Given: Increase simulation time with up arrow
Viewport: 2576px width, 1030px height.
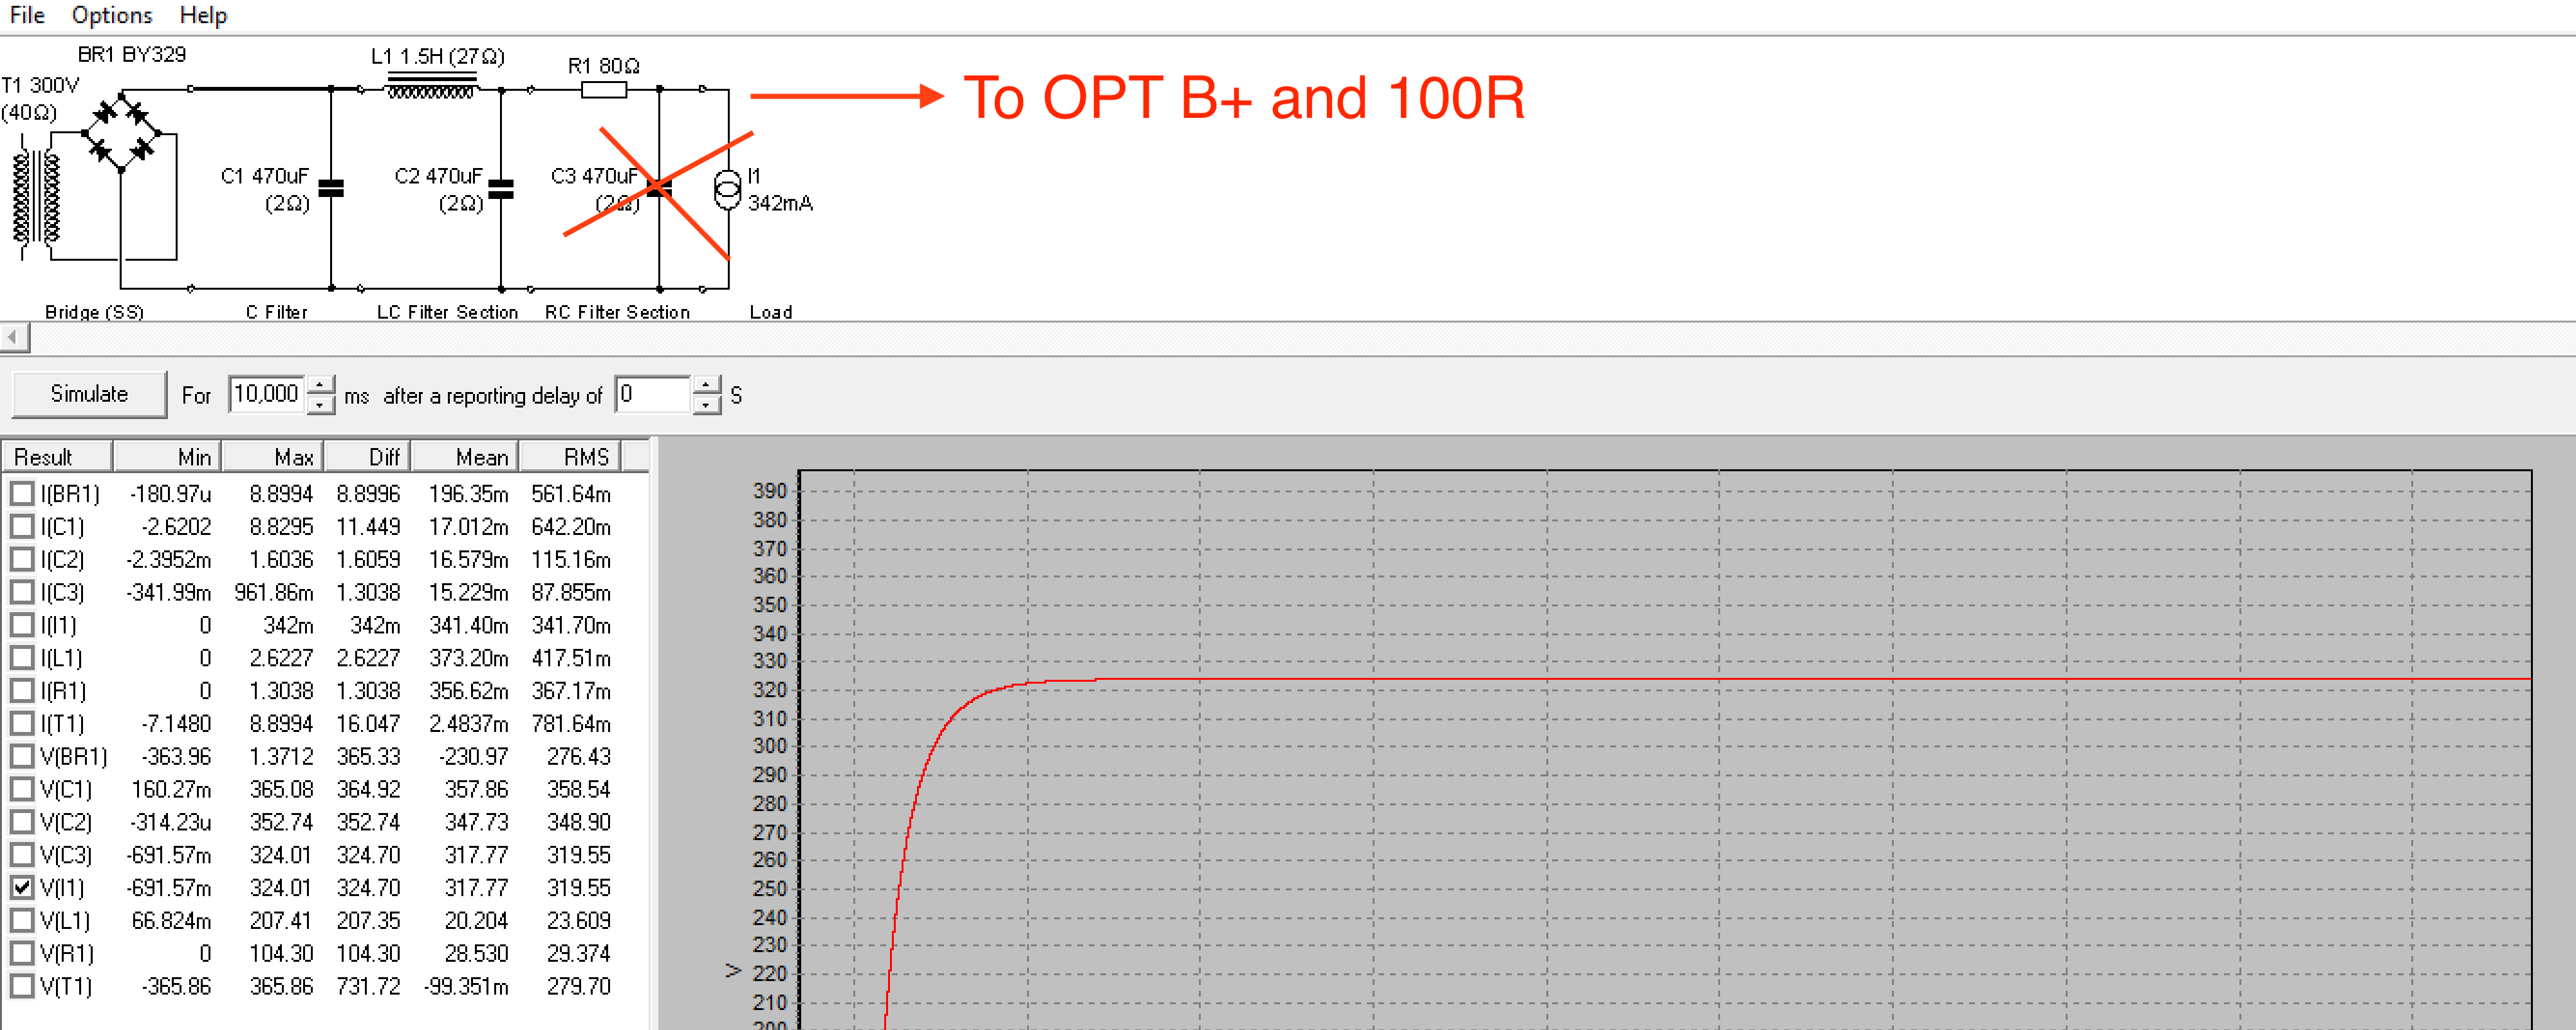Looking at the screenshot, I should [320, 385].
